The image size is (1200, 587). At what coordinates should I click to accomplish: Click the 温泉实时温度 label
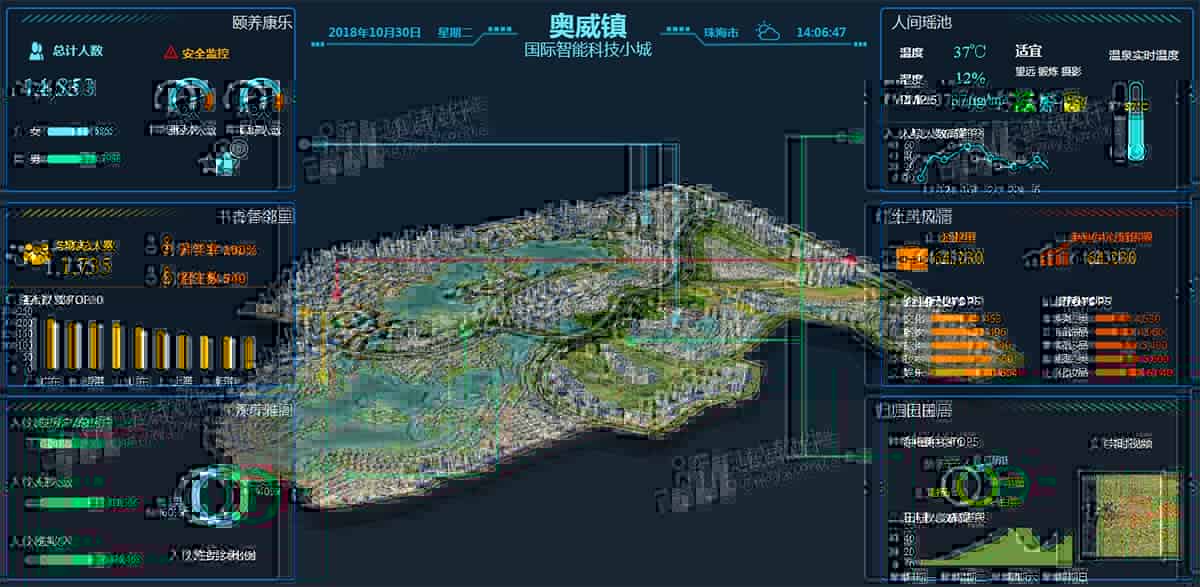pyautogui.click(x=1144, y=56)
